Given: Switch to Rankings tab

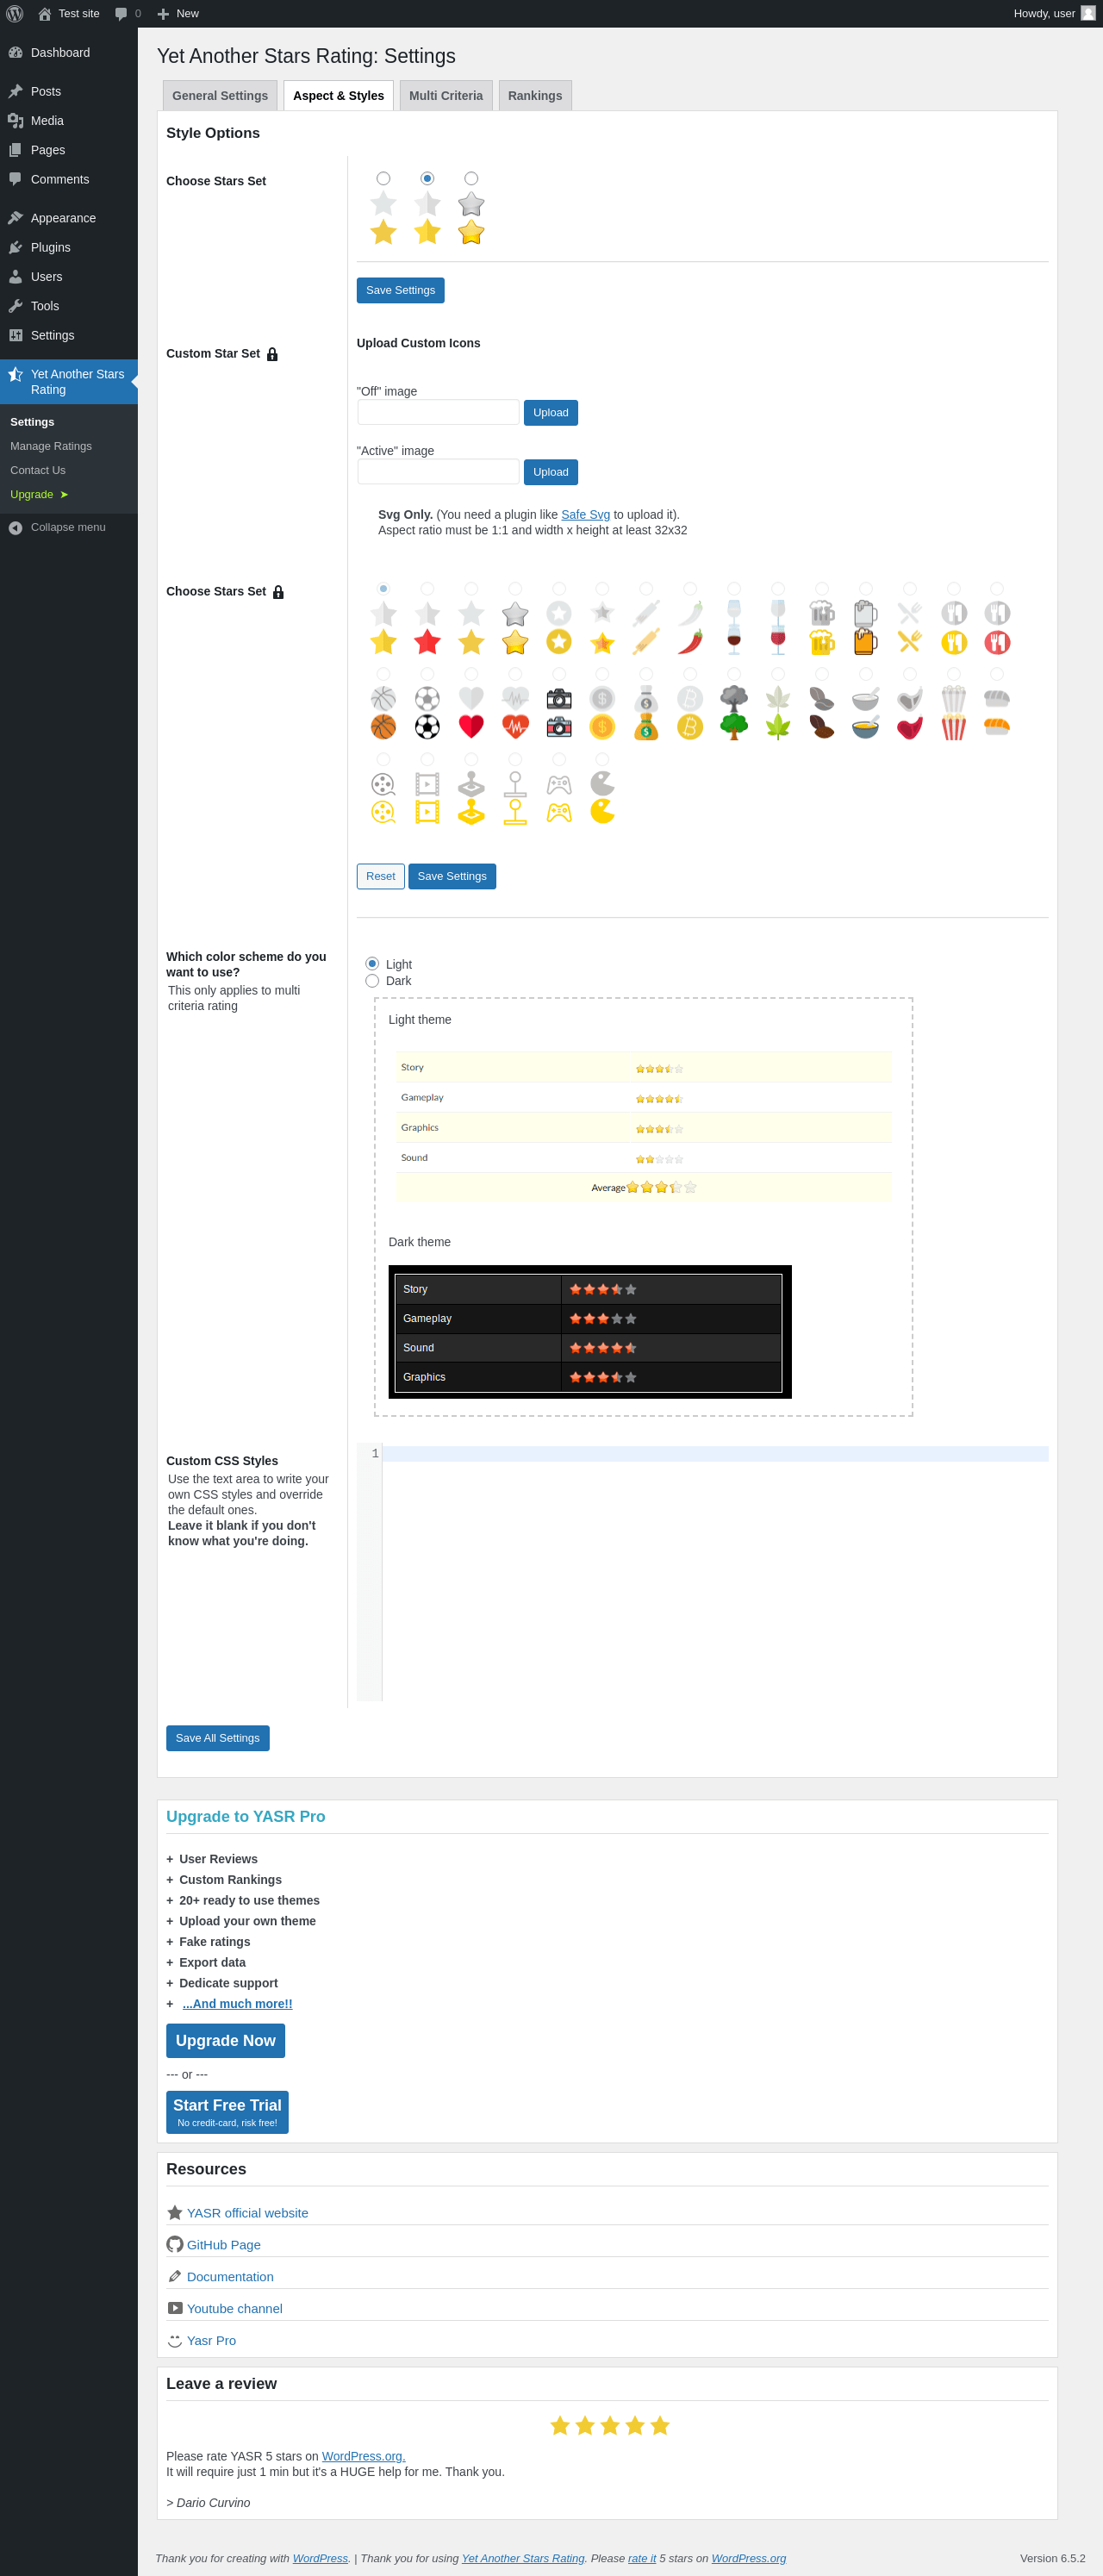Looking at the screenshot, I should point(535,95).
